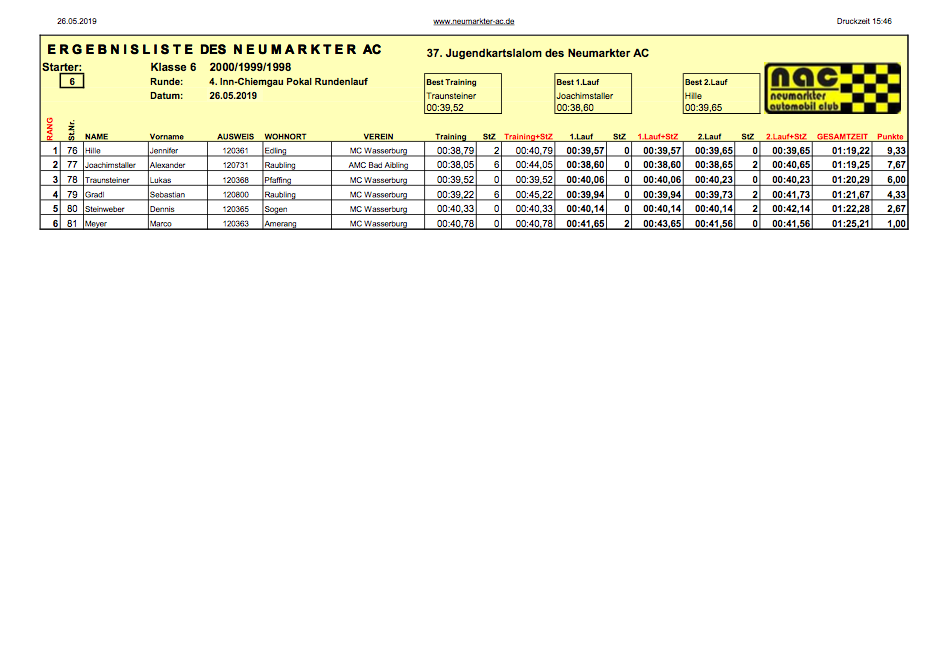Click the name Meyer
The width and height of the screenshot is (946, 667).
click(x=96, y=224)
